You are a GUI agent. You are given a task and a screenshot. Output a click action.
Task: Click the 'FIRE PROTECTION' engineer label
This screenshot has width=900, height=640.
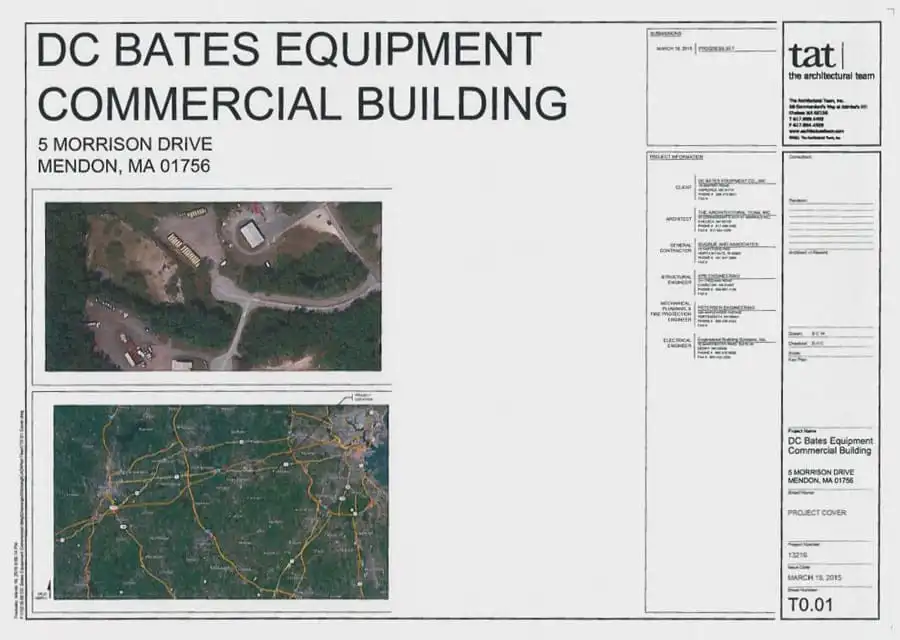(x=671, y=314)
